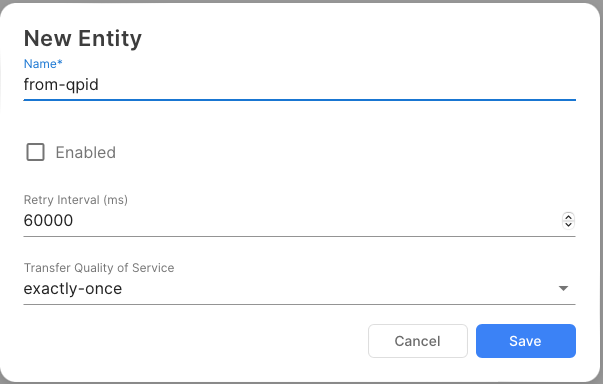Viewport: 603px width, 384px height.
Task: Click the dropdown triangle for Transfer Quality of Service
Action: 563,288
